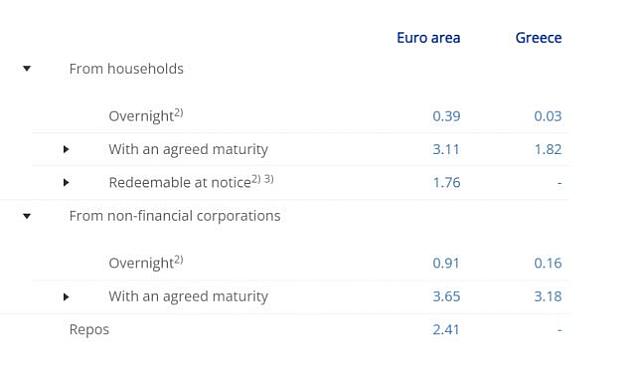Image resolution: width=640 pixels, height=374 pixels.
Task: Open households Overnight Greece value 0.03
Action: click(x=548, y=116)
